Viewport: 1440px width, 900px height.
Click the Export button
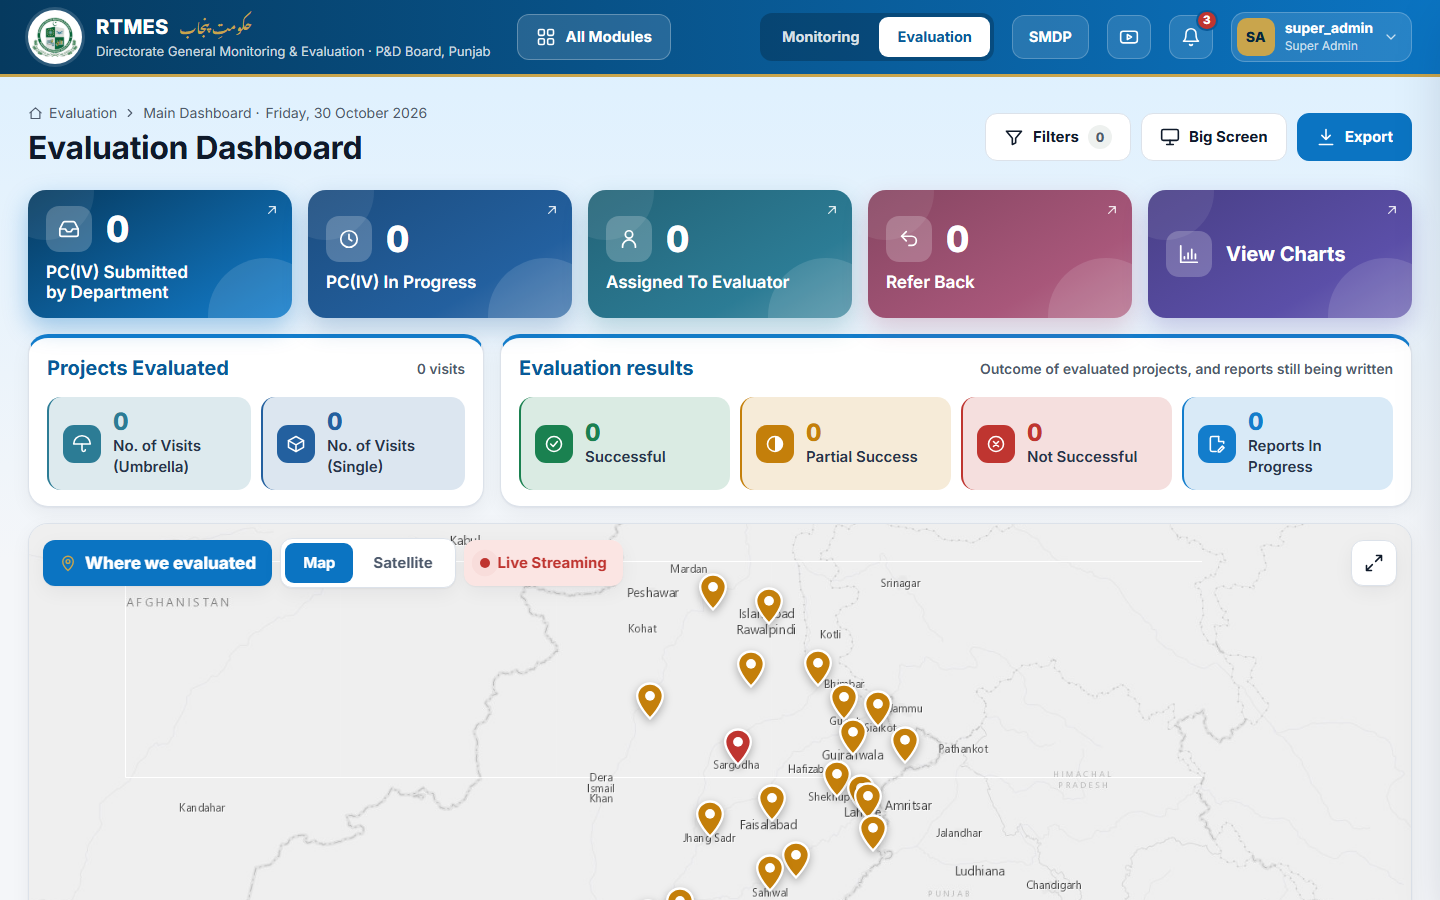1354,137
